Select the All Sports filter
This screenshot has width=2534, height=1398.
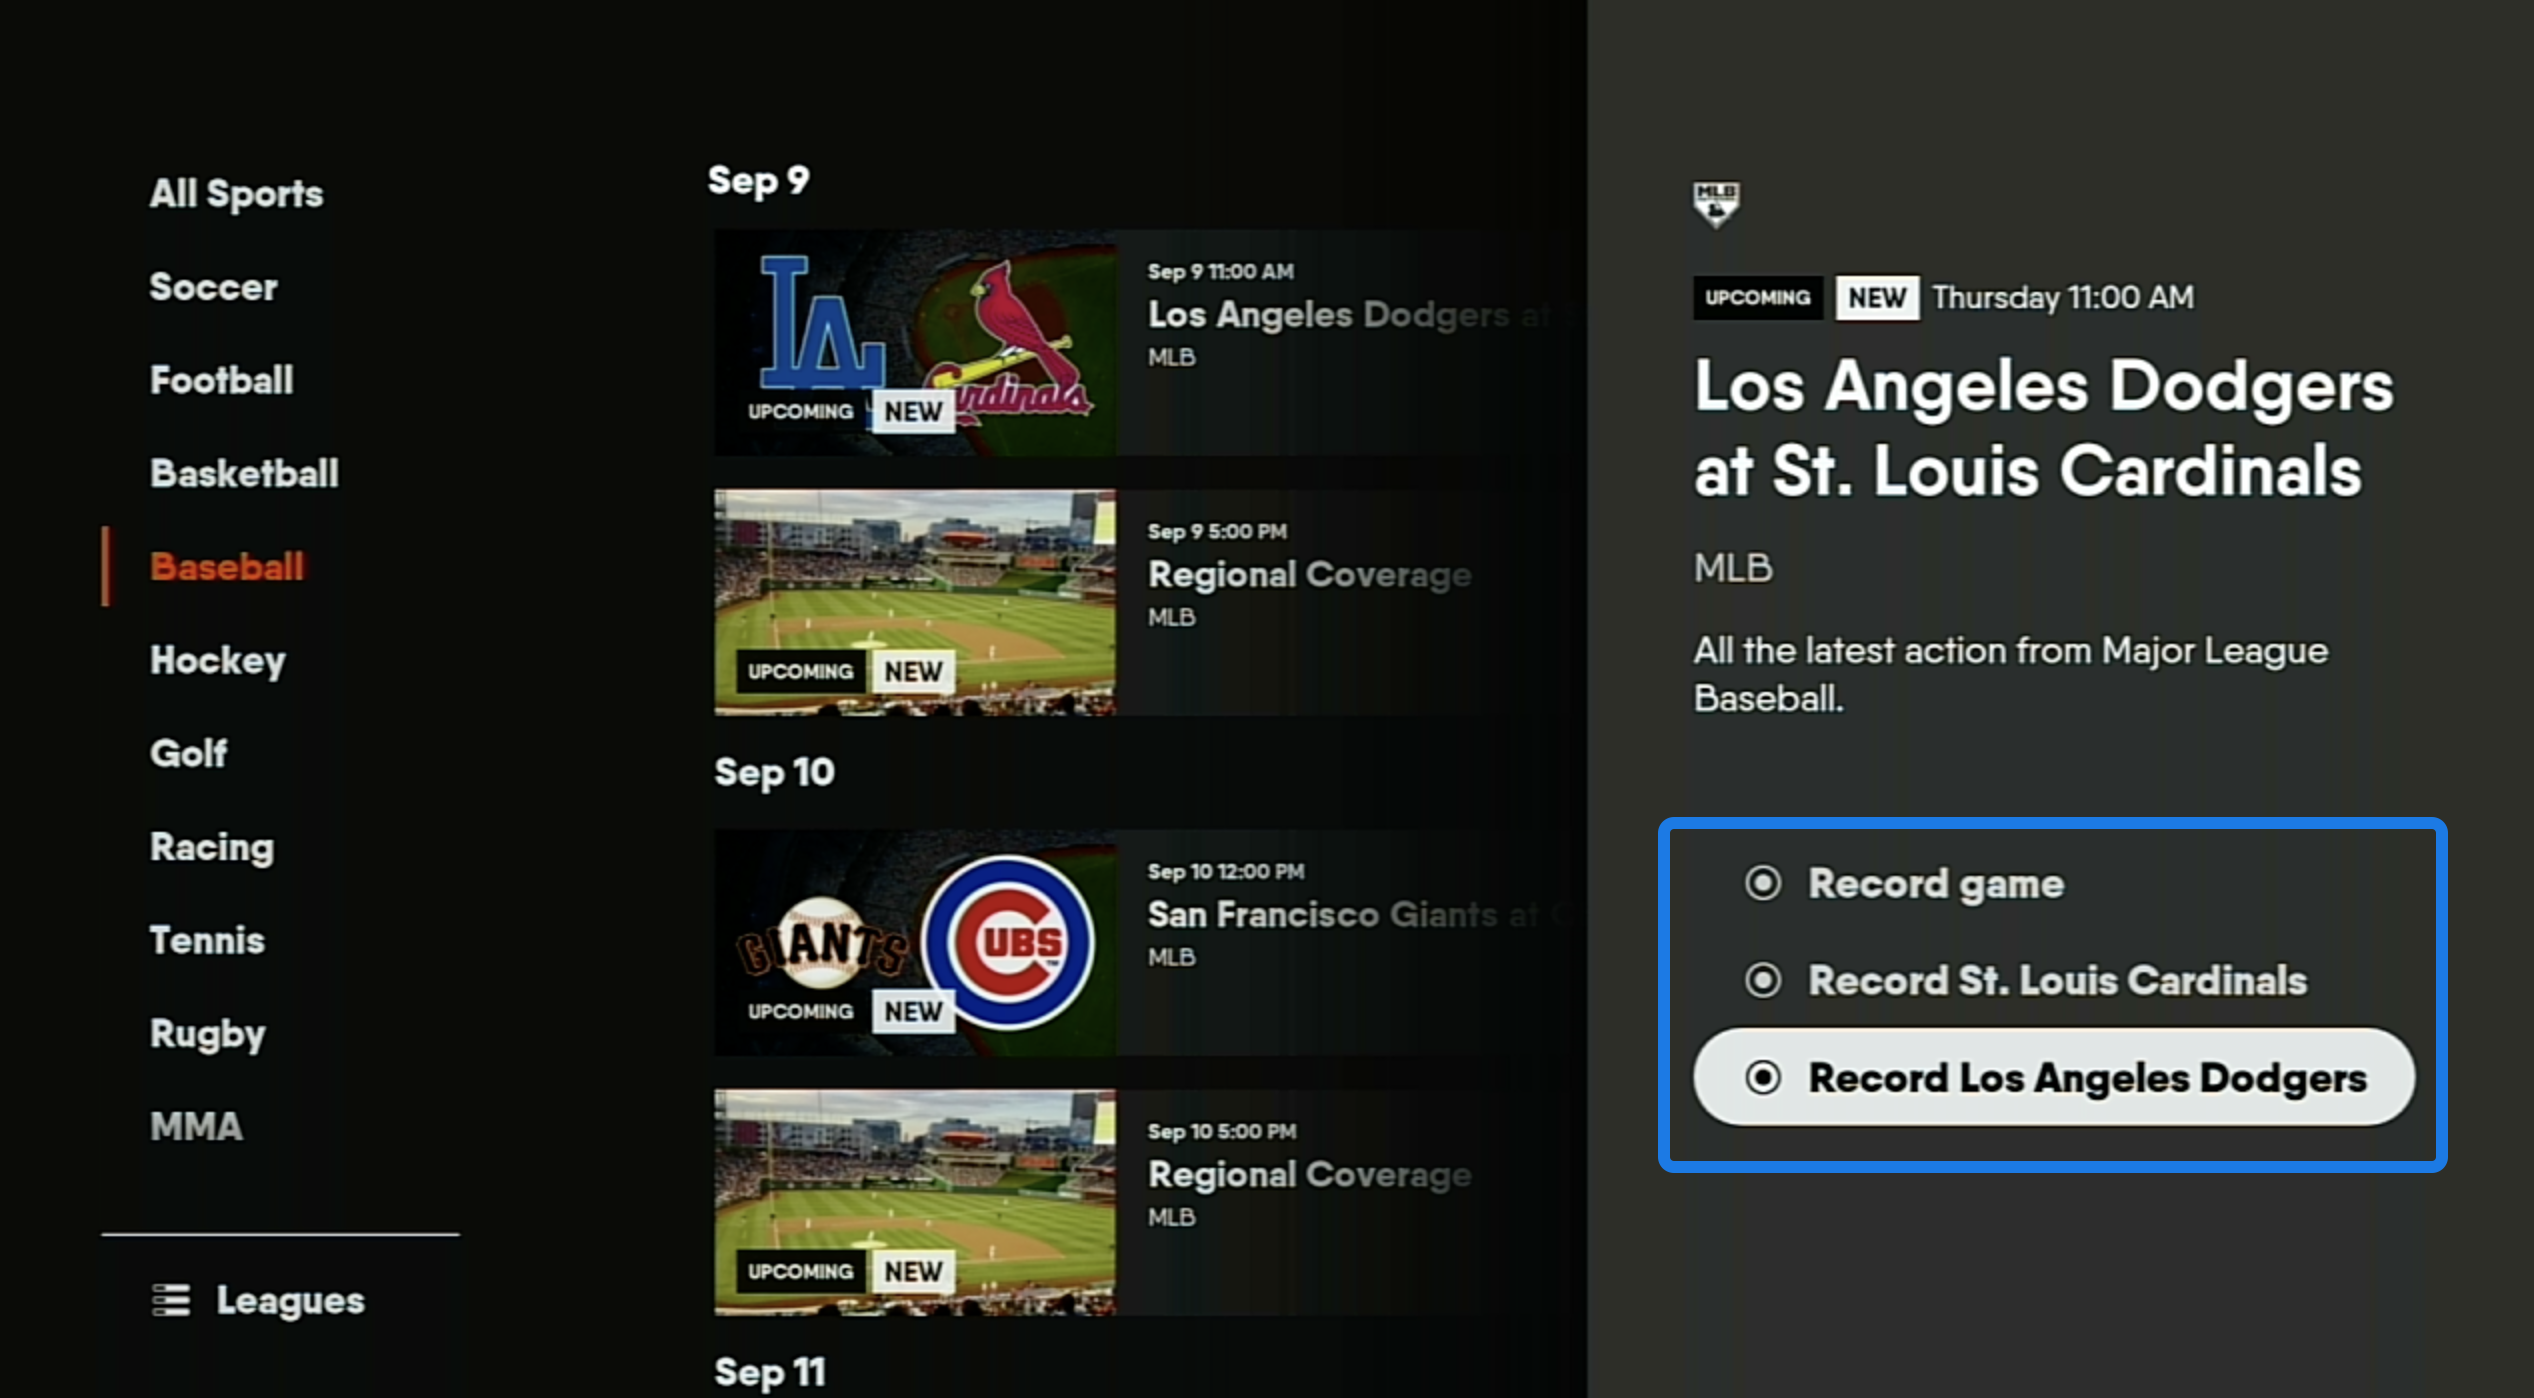(236, 193)
